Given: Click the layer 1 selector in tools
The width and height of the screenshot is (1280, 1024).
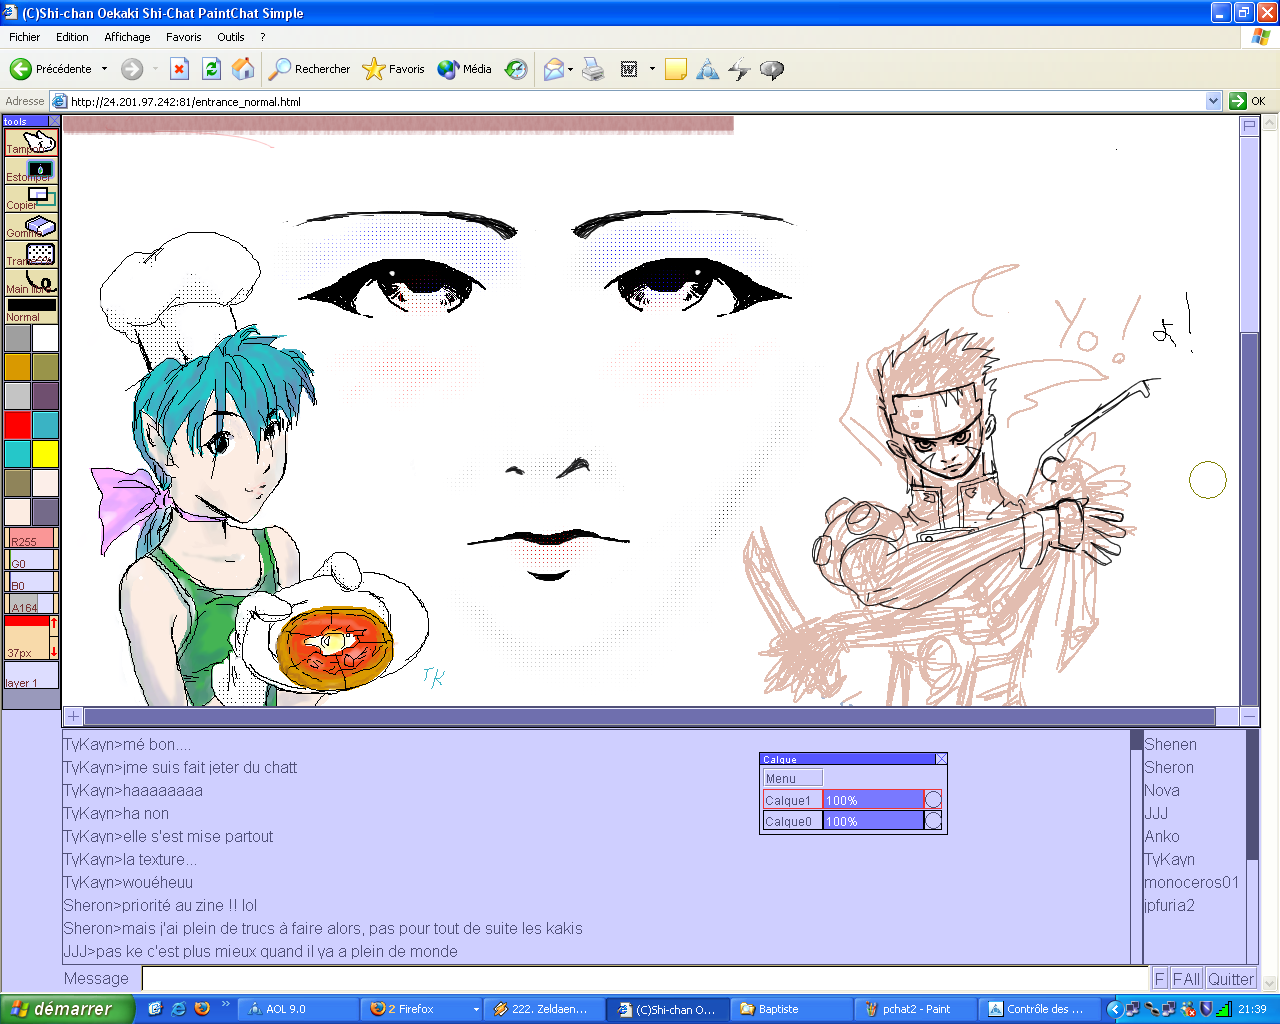Looking at the screenshot, I should (31, 675).
